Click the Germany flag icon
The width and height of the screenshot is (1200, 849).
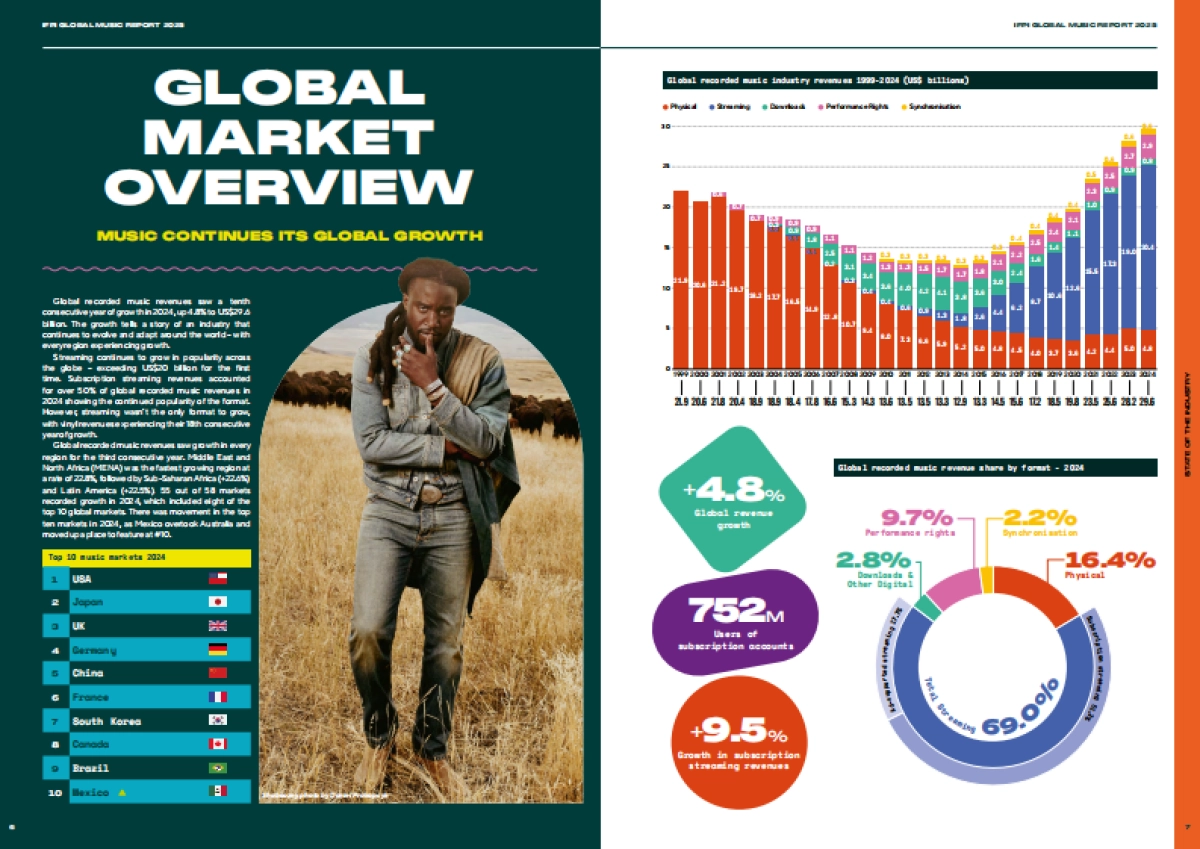[218, 650]
